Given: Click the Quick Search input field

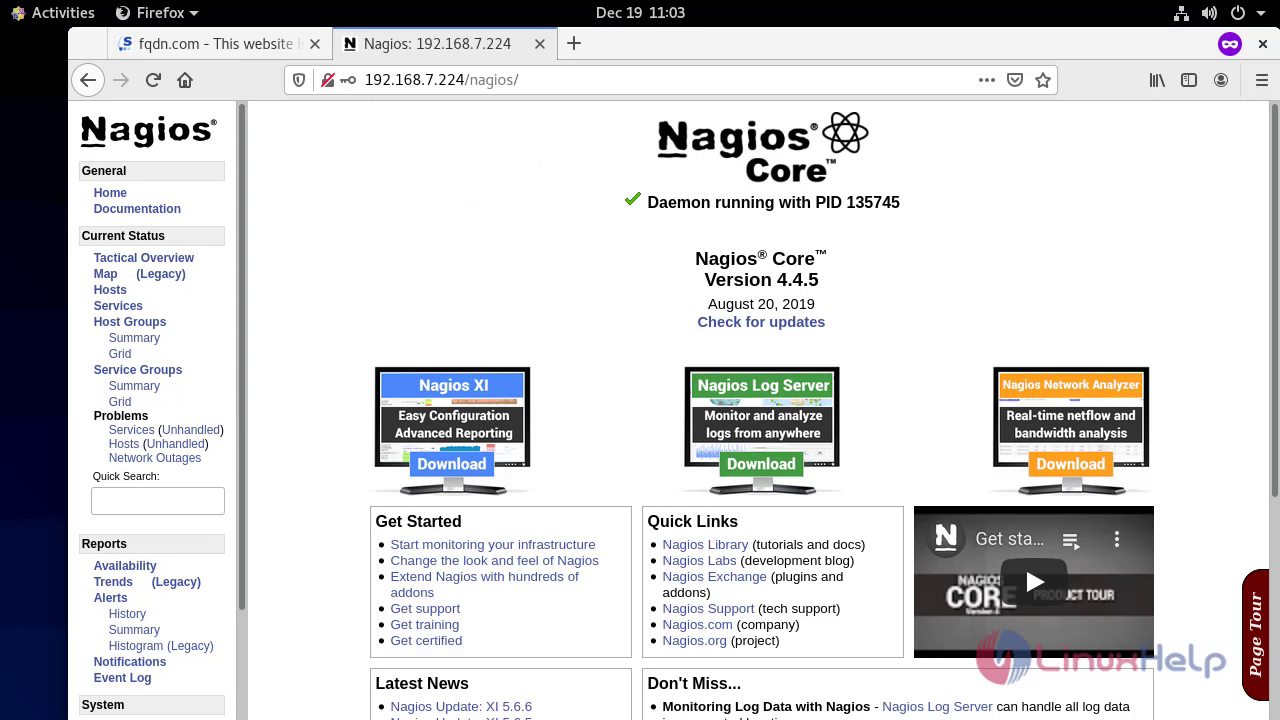Looking at the screenshot, I should [158, 501].
